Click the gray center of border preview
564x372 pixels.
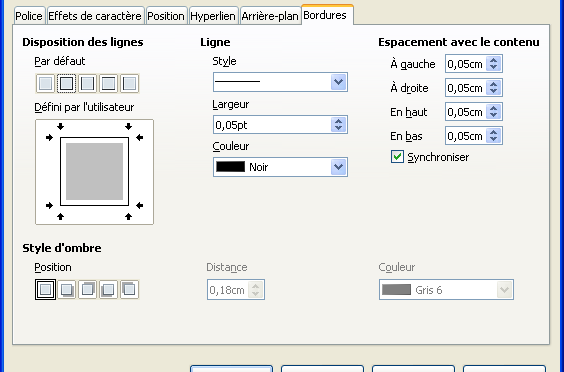(x=95, y=172)
